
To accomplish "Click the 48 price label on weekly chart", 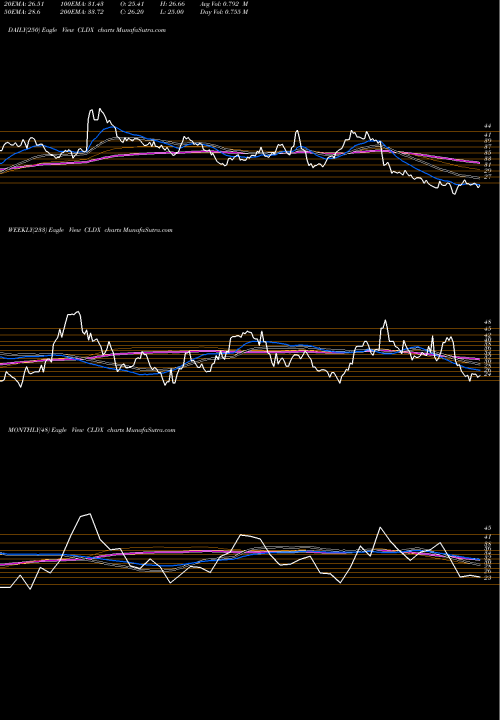I will 488,322.
